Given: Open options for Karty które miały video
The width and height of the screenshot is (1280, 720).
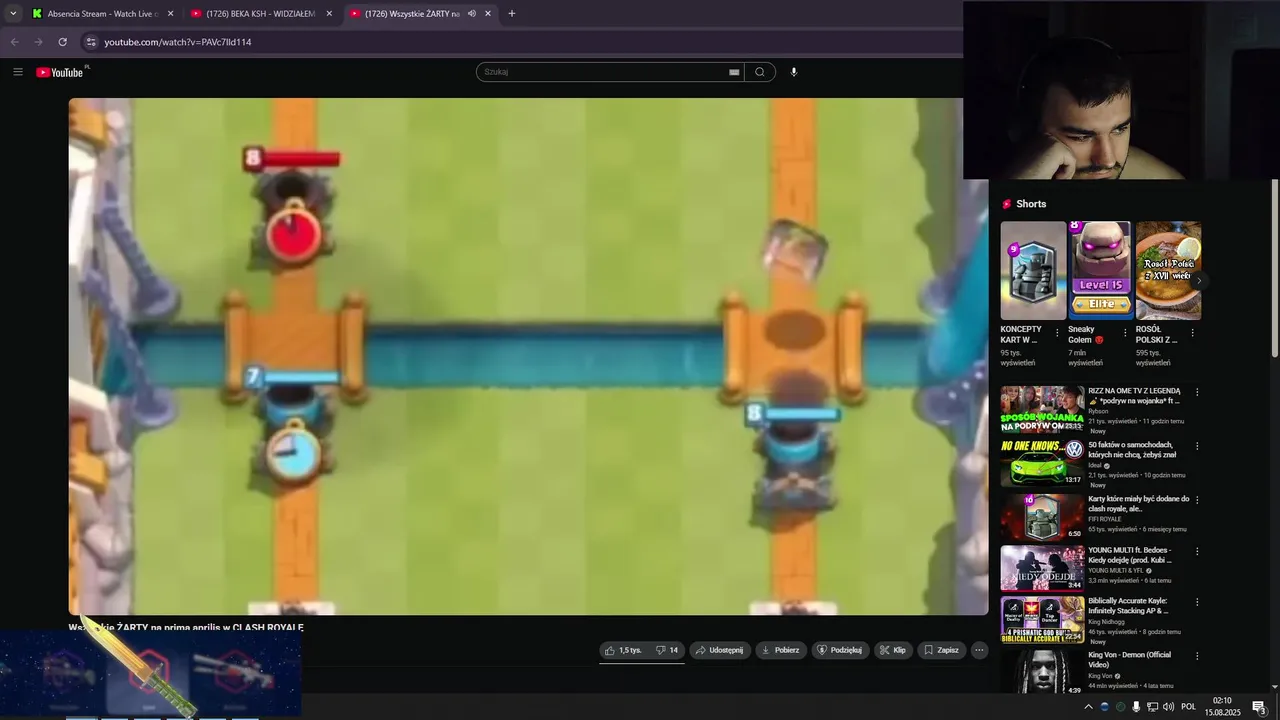Looking at the screenshot, I should click(x=1197, y=500).
